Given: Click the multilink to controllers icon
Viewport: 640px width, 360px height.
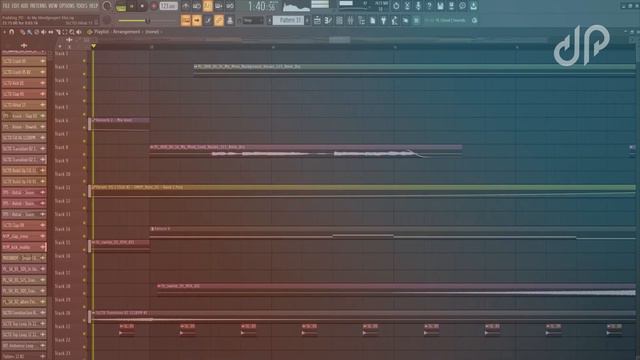Looking at the screenshot, I should coord(230,20).
